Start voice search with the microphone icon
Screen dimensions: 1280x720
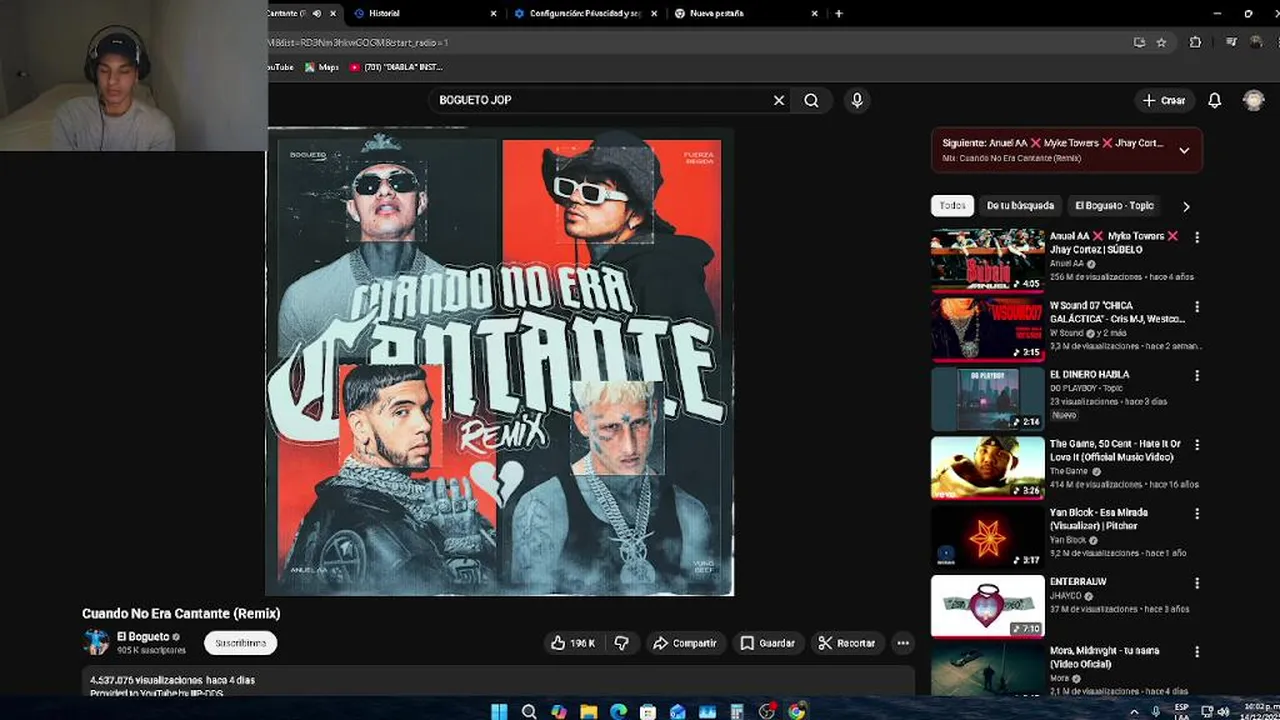857,100
